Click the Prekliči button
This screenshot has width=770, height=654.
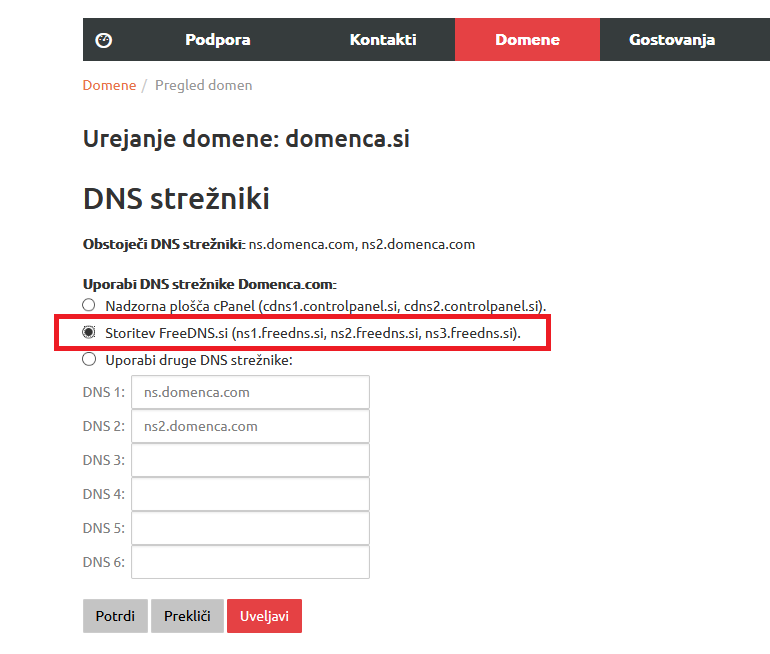tap(187, 616)
